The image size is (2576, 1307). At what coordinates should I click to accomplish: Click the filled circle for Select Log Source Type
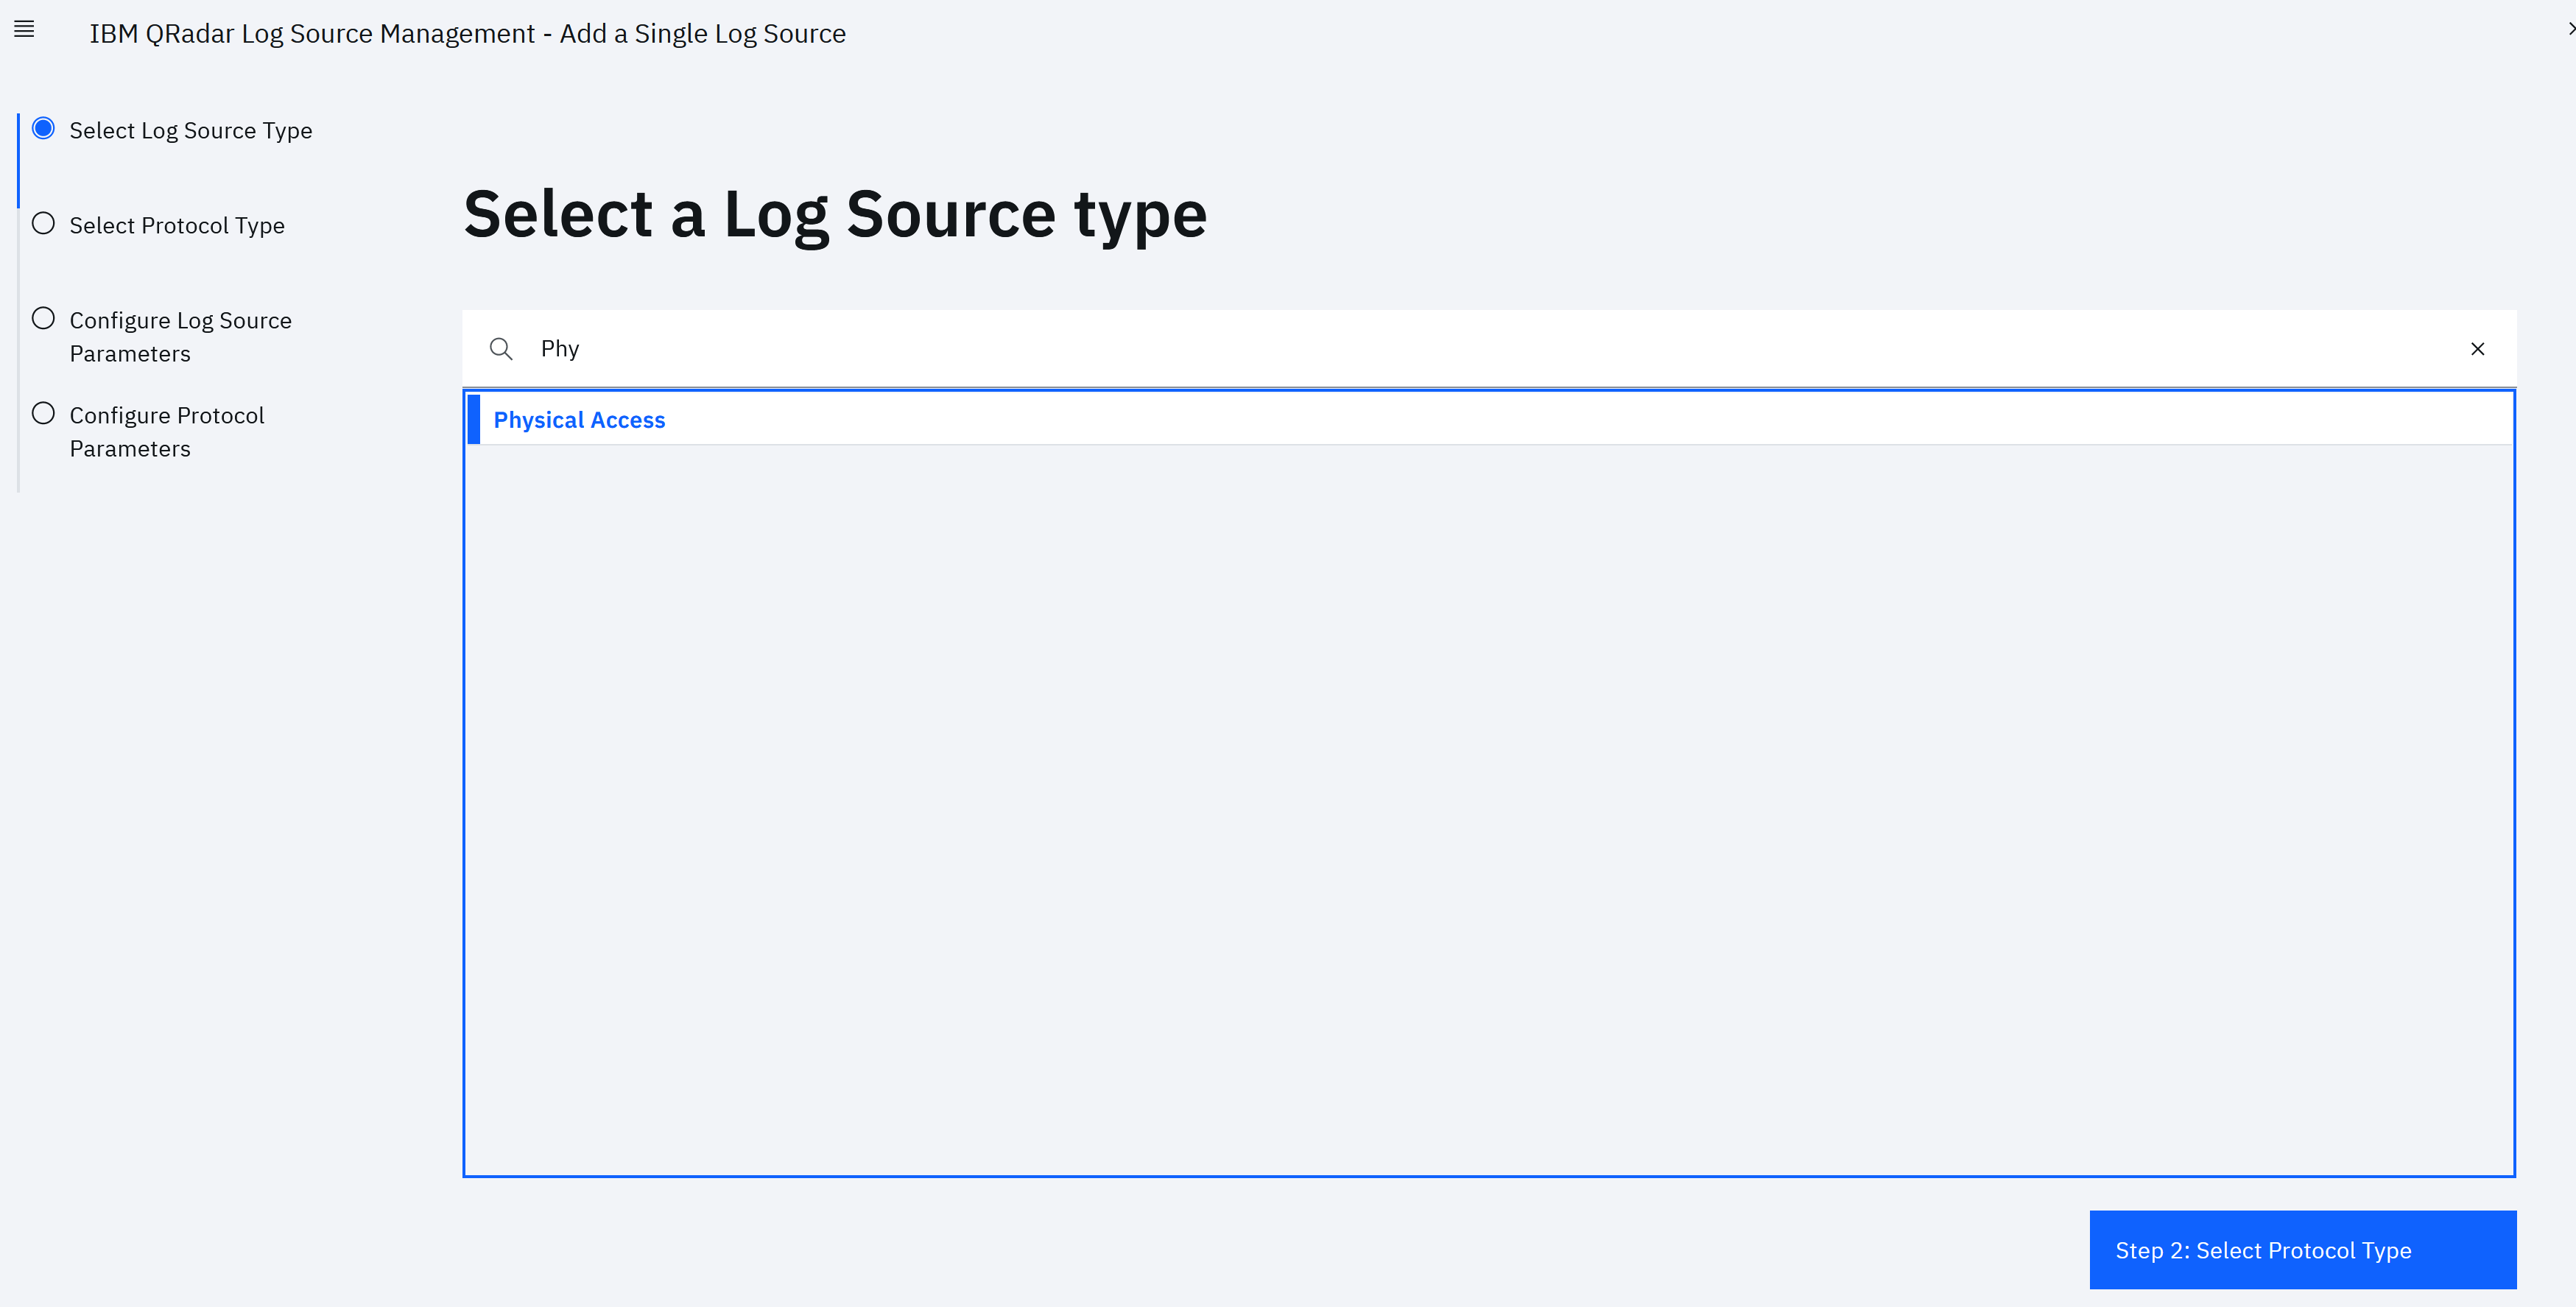pyautogui.click(x=43, y=128)
